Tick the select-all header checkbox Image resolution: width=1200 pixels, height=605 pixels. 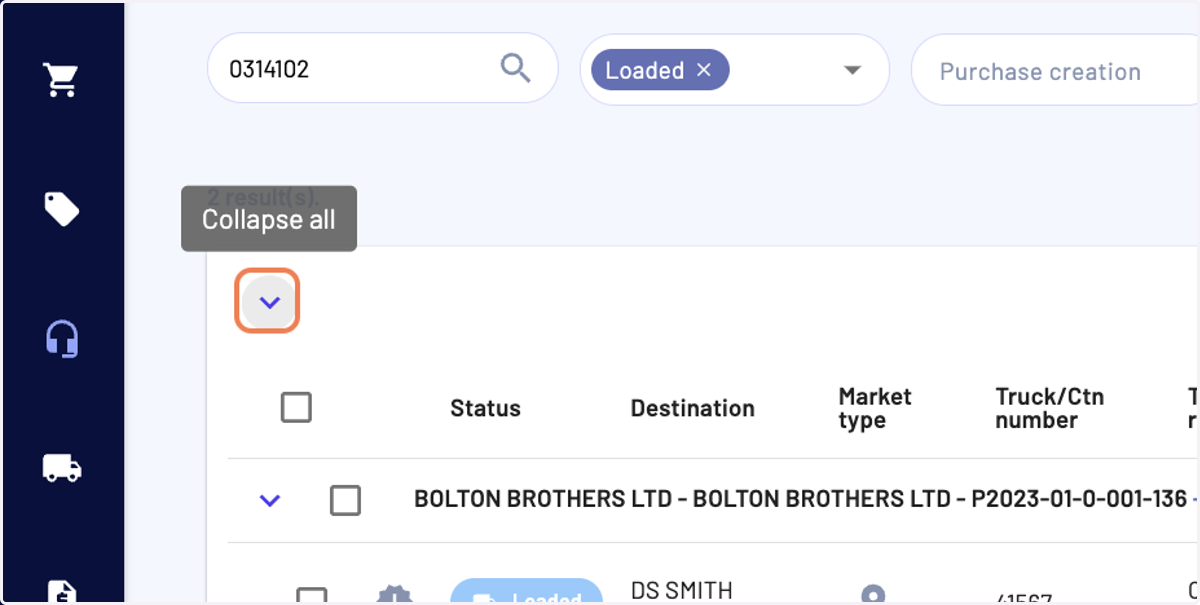296,407
